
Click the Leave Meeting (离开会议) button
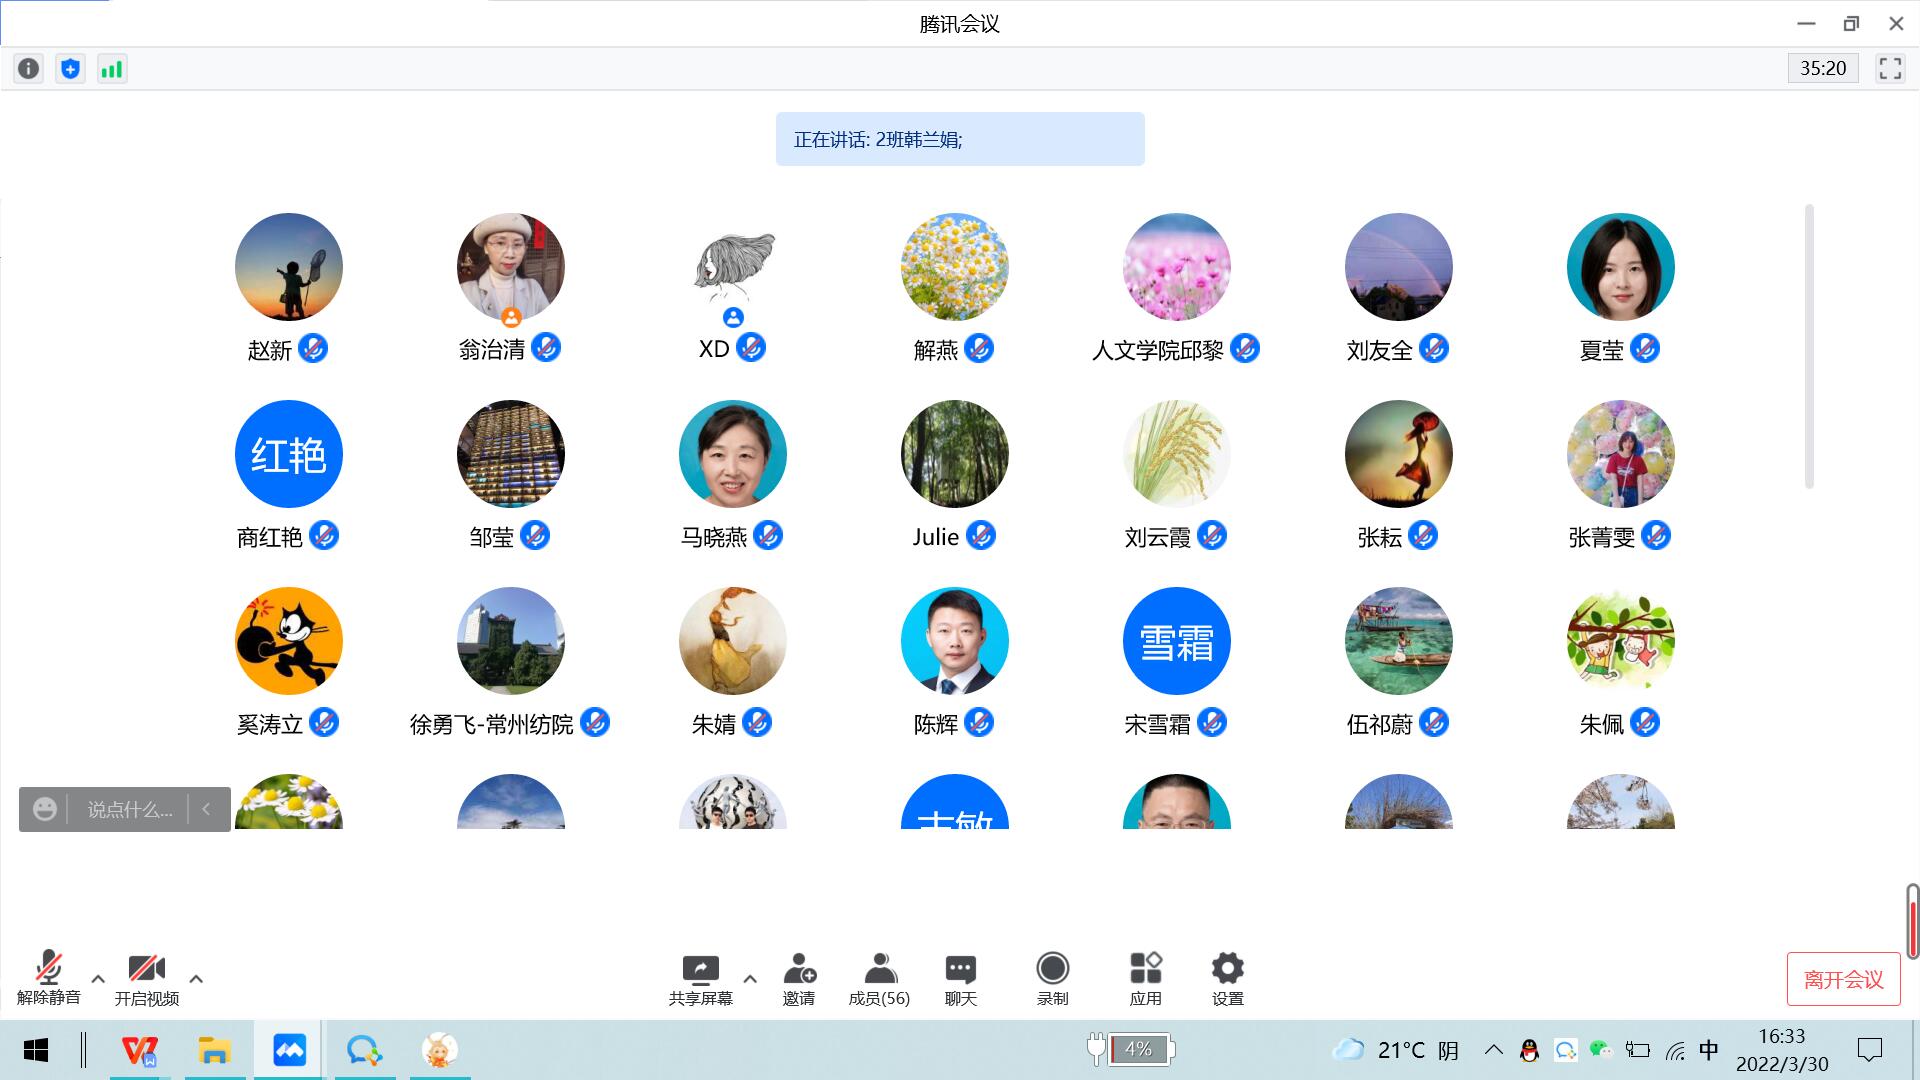point(1843,979)
